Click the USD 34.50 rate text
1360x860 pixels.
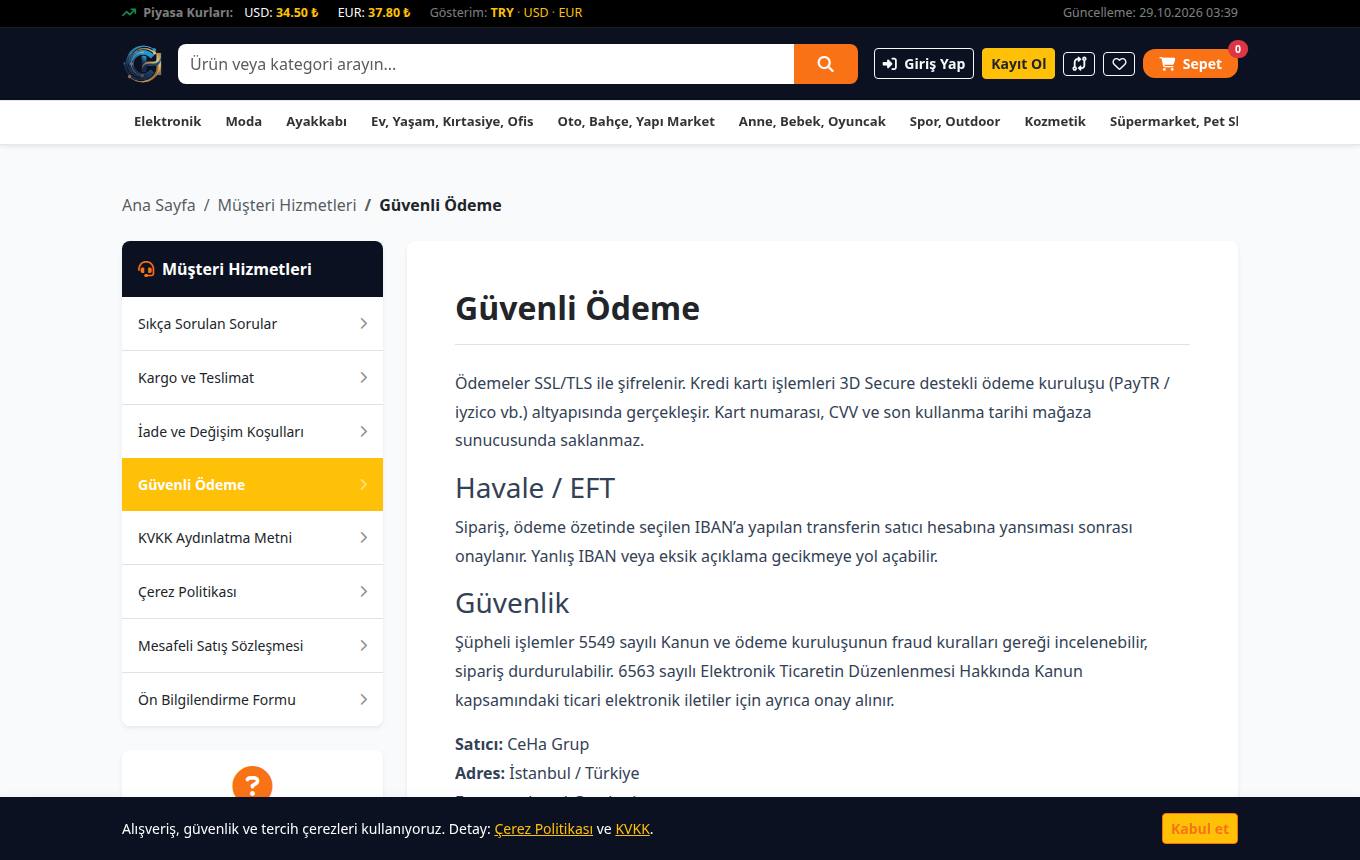coord(281,13)
